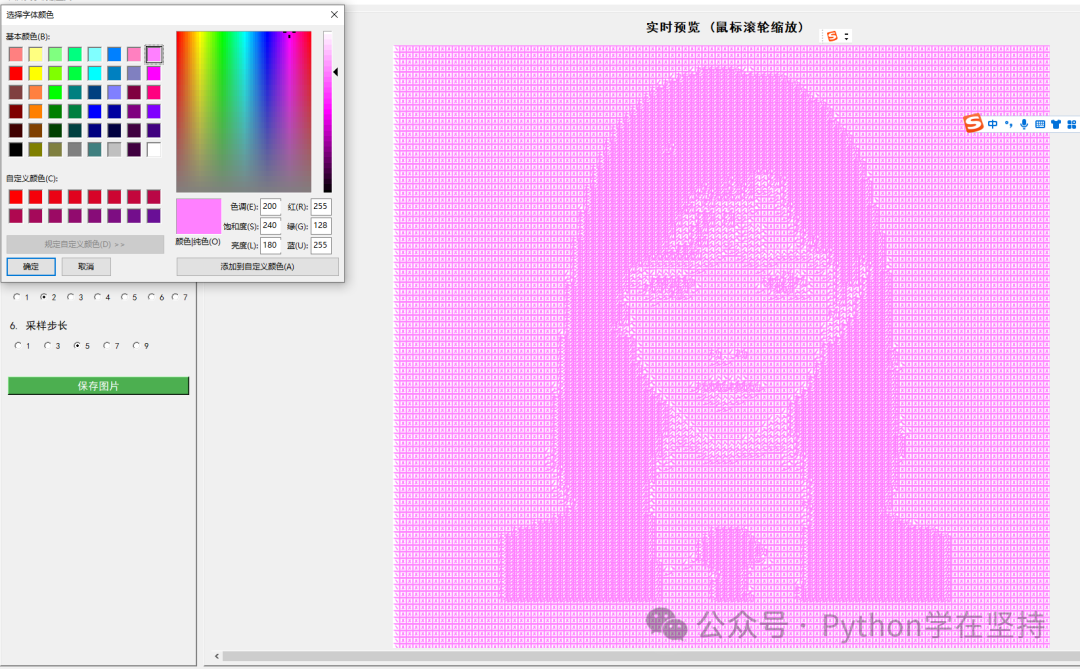Select radio option 6 in the seven-option group
1080x669 pixels.
pos(151,297)
